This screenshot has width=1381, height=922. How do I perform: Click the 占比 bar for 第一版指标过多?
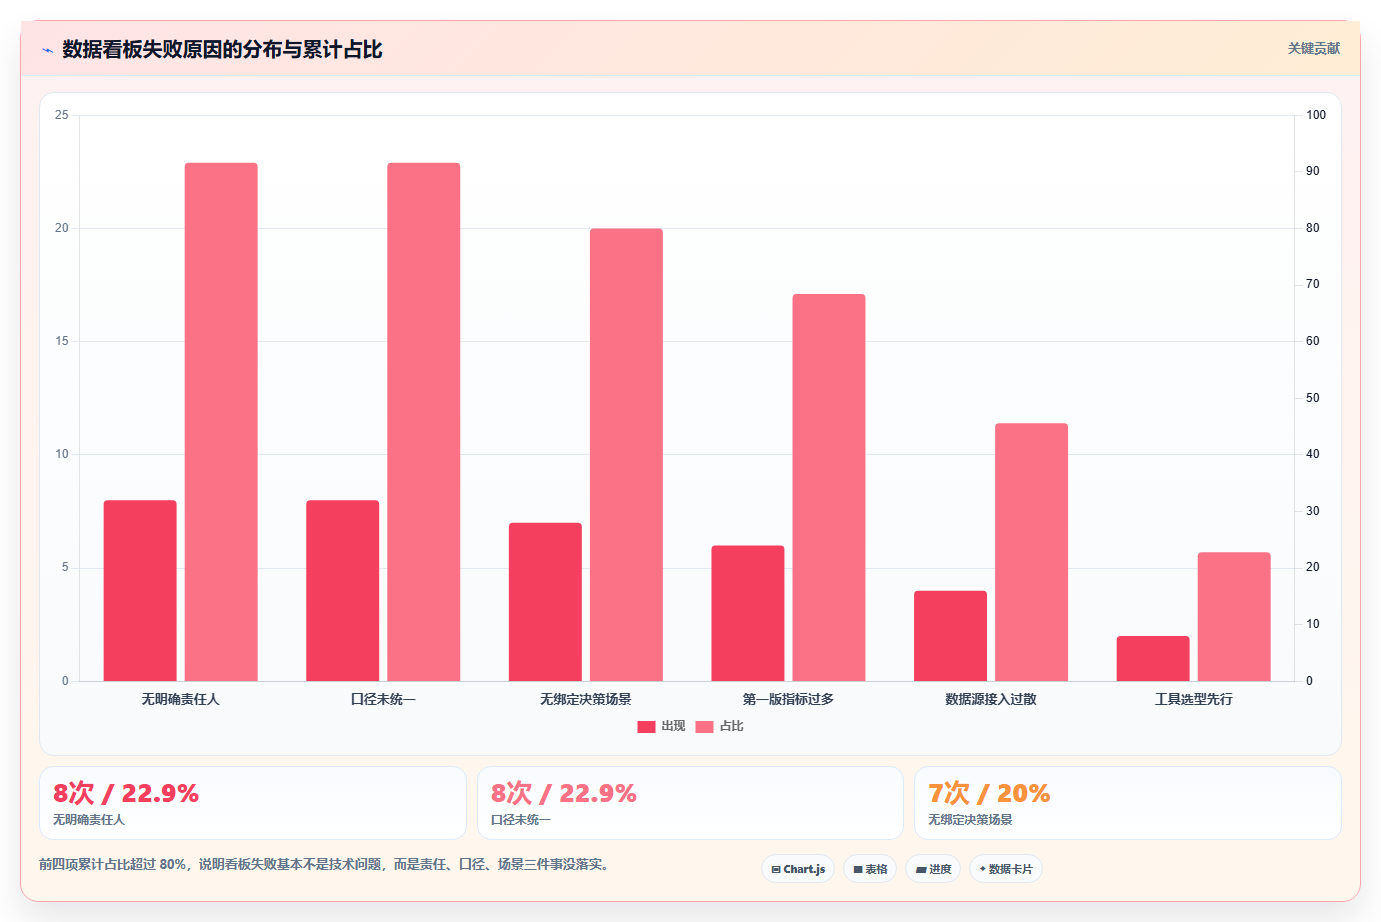tap(829, 488)
